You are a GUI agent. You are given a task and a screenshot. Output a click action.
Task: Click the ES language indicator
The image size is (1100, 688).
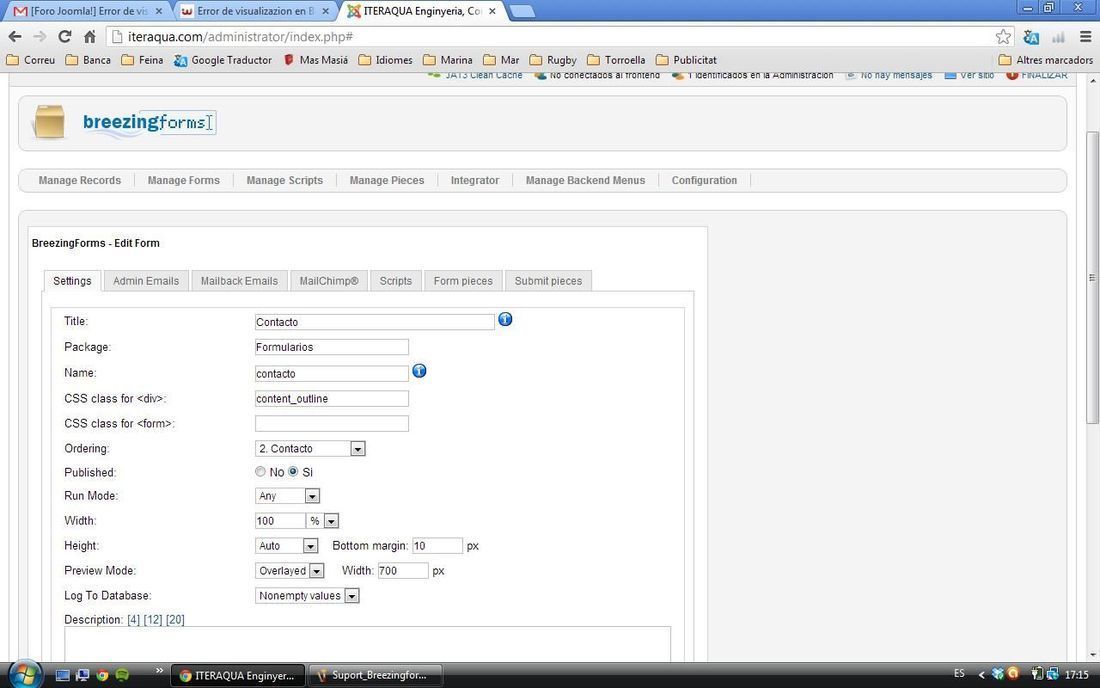(x=959, y=674)
